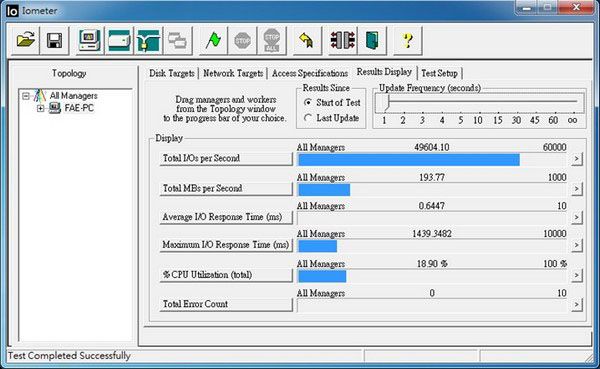Collapse the All Managers tree node

pyautogui.click(x=26, y=96)
